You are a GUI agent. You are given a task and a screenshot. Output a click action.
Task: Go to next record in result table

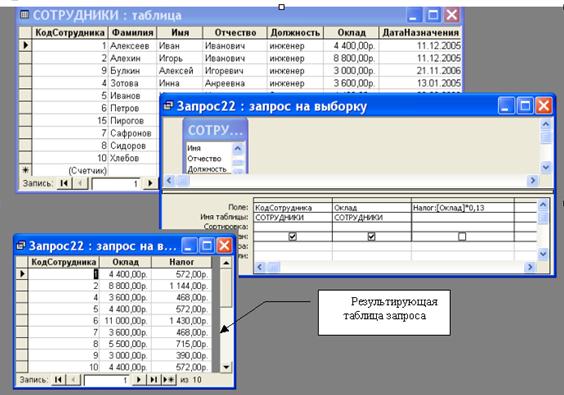pyautogui.click(x=139, y=380)
